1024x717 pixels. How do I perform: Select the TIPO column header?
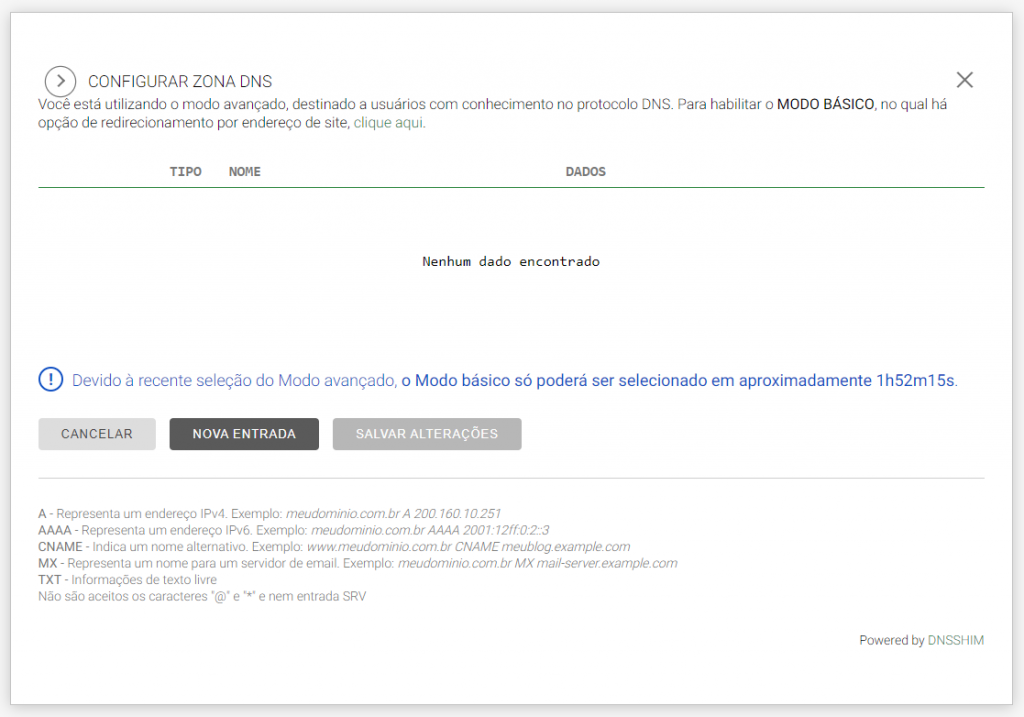point(185,171)
